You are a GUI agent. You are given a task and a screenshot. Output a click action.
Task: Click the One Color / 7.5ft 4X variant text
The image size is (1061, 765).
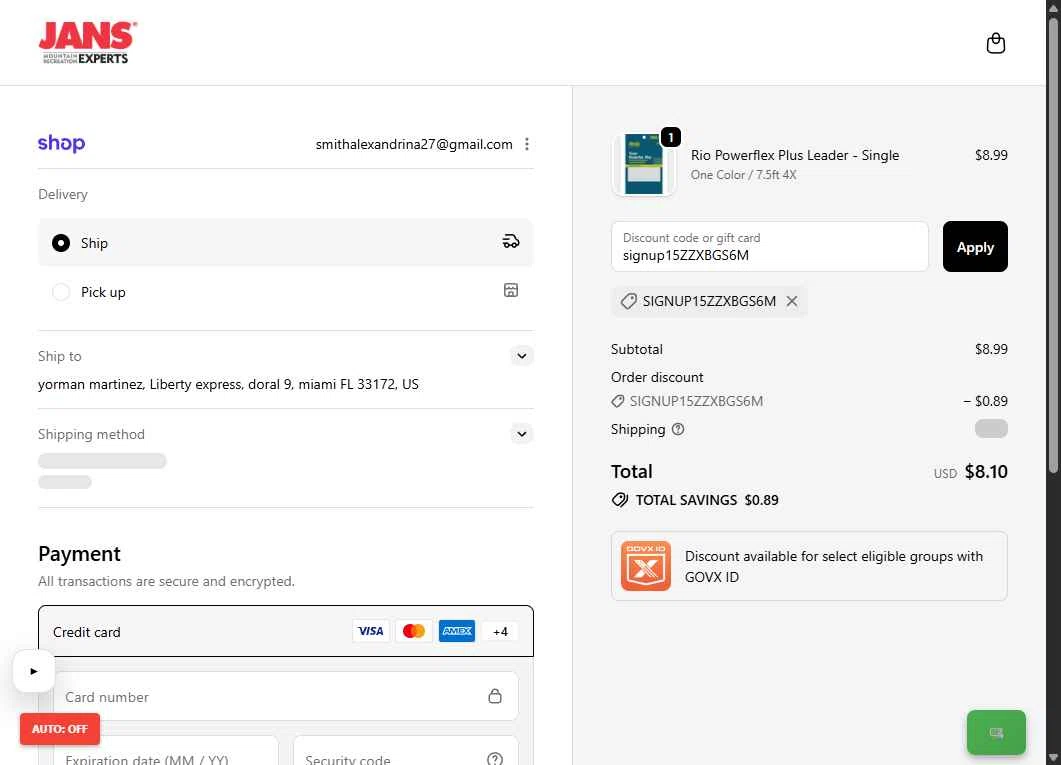pyautogui.click(x=743, y=175)
